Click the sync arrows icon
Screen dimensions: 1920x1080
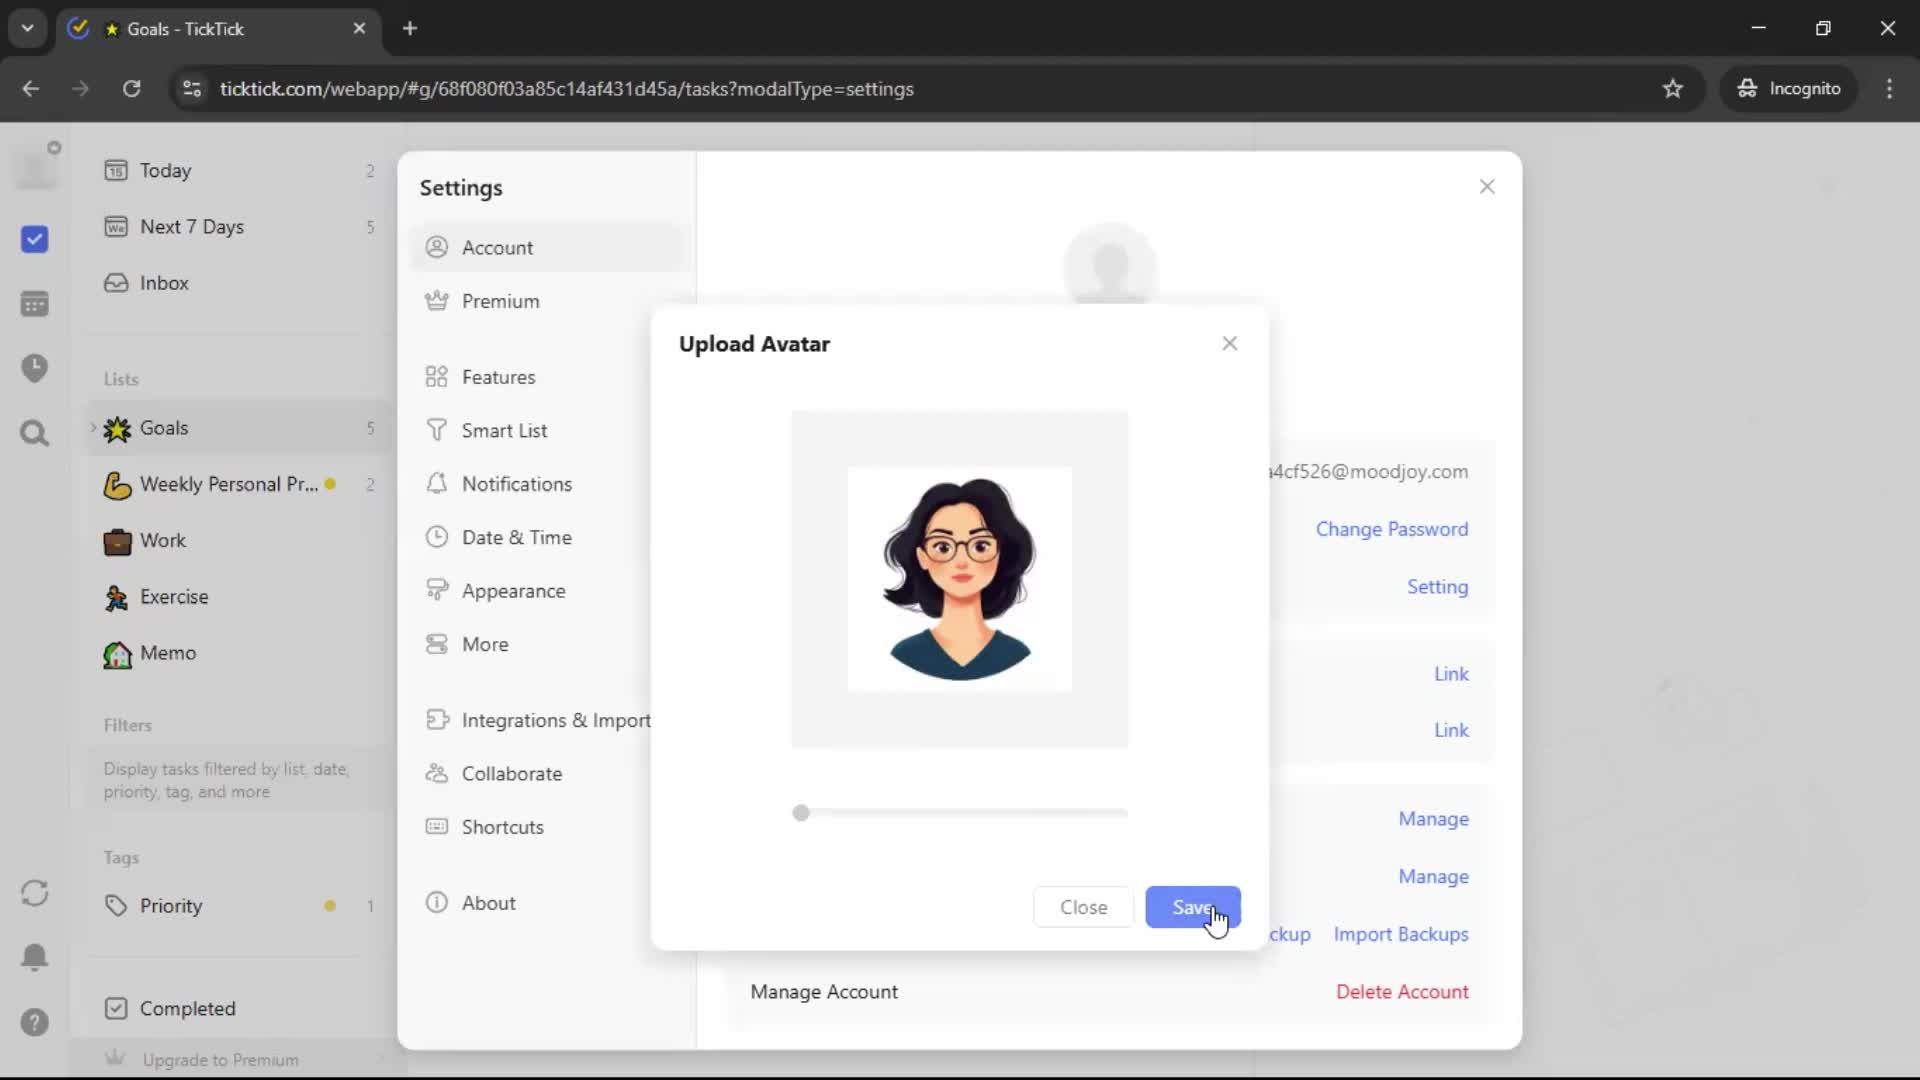34,893
